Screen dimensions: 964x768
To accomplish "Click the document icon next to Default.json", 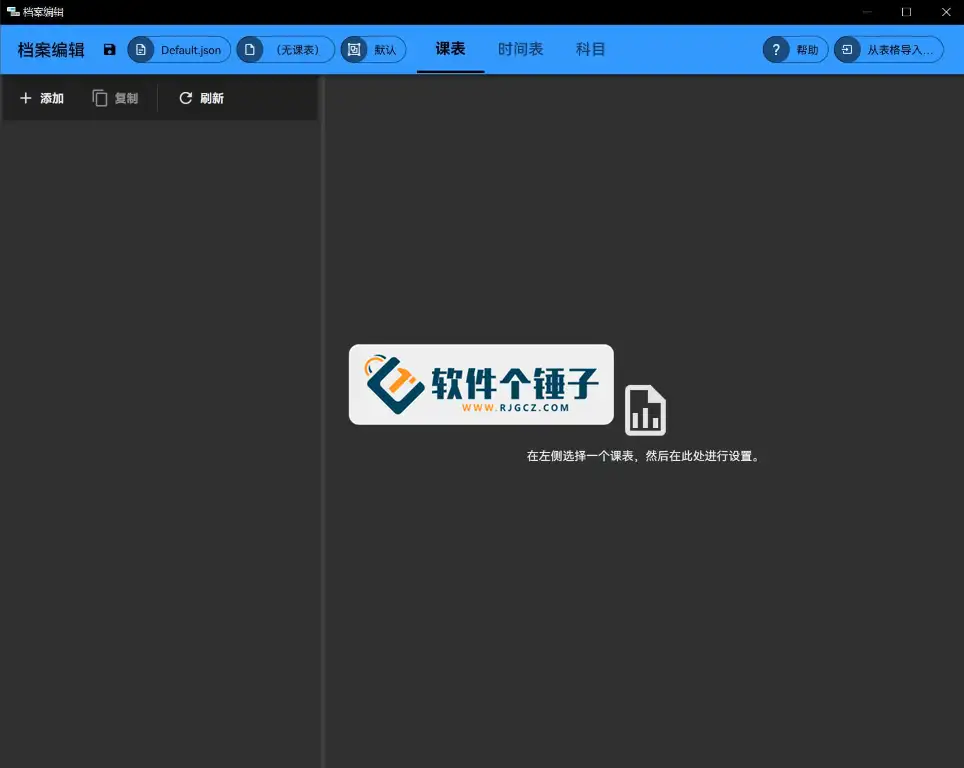I will pyautogui.click(x=142, y=49).
